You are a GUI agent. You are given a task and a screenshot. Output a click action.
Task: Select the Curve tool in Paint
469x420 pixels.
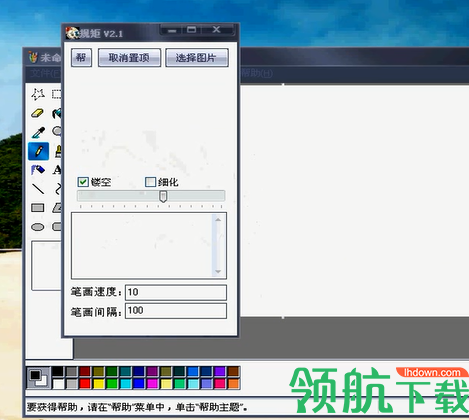(x=57, y=189)
